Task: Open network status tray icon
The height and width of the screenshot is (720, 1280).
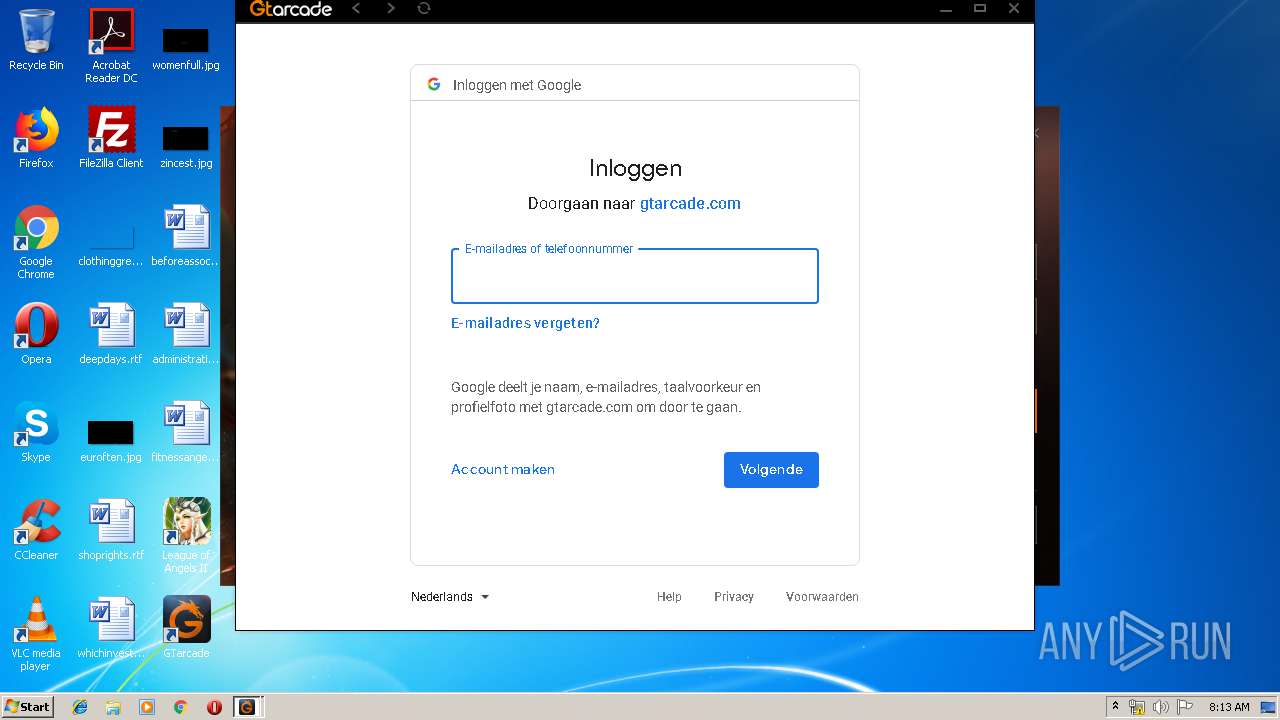Action: [1137, 707]
